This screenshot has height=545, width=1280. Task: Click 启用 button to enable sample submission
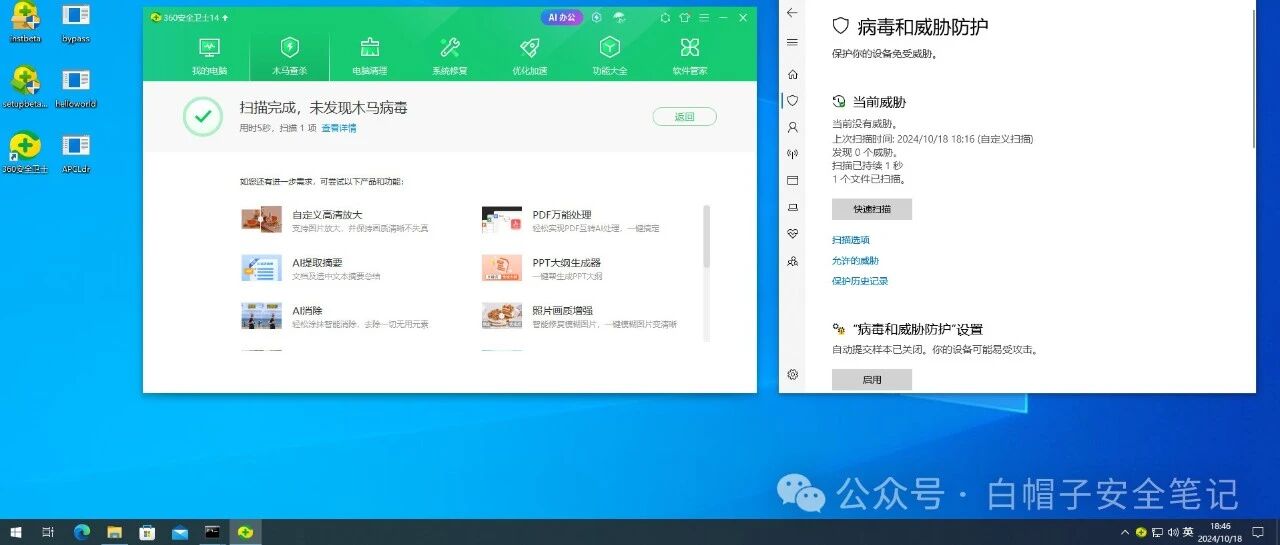pos(872,380)
